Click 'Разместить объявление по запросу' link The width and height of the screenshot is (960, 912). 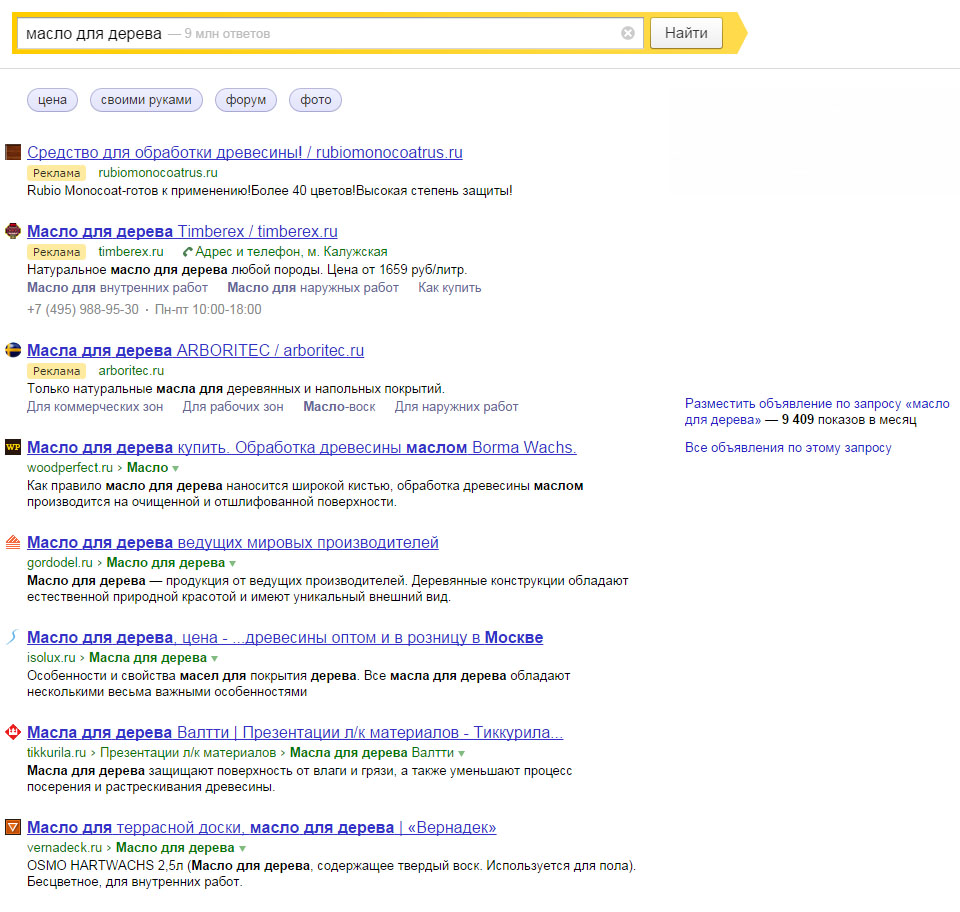tap(817, 411)
